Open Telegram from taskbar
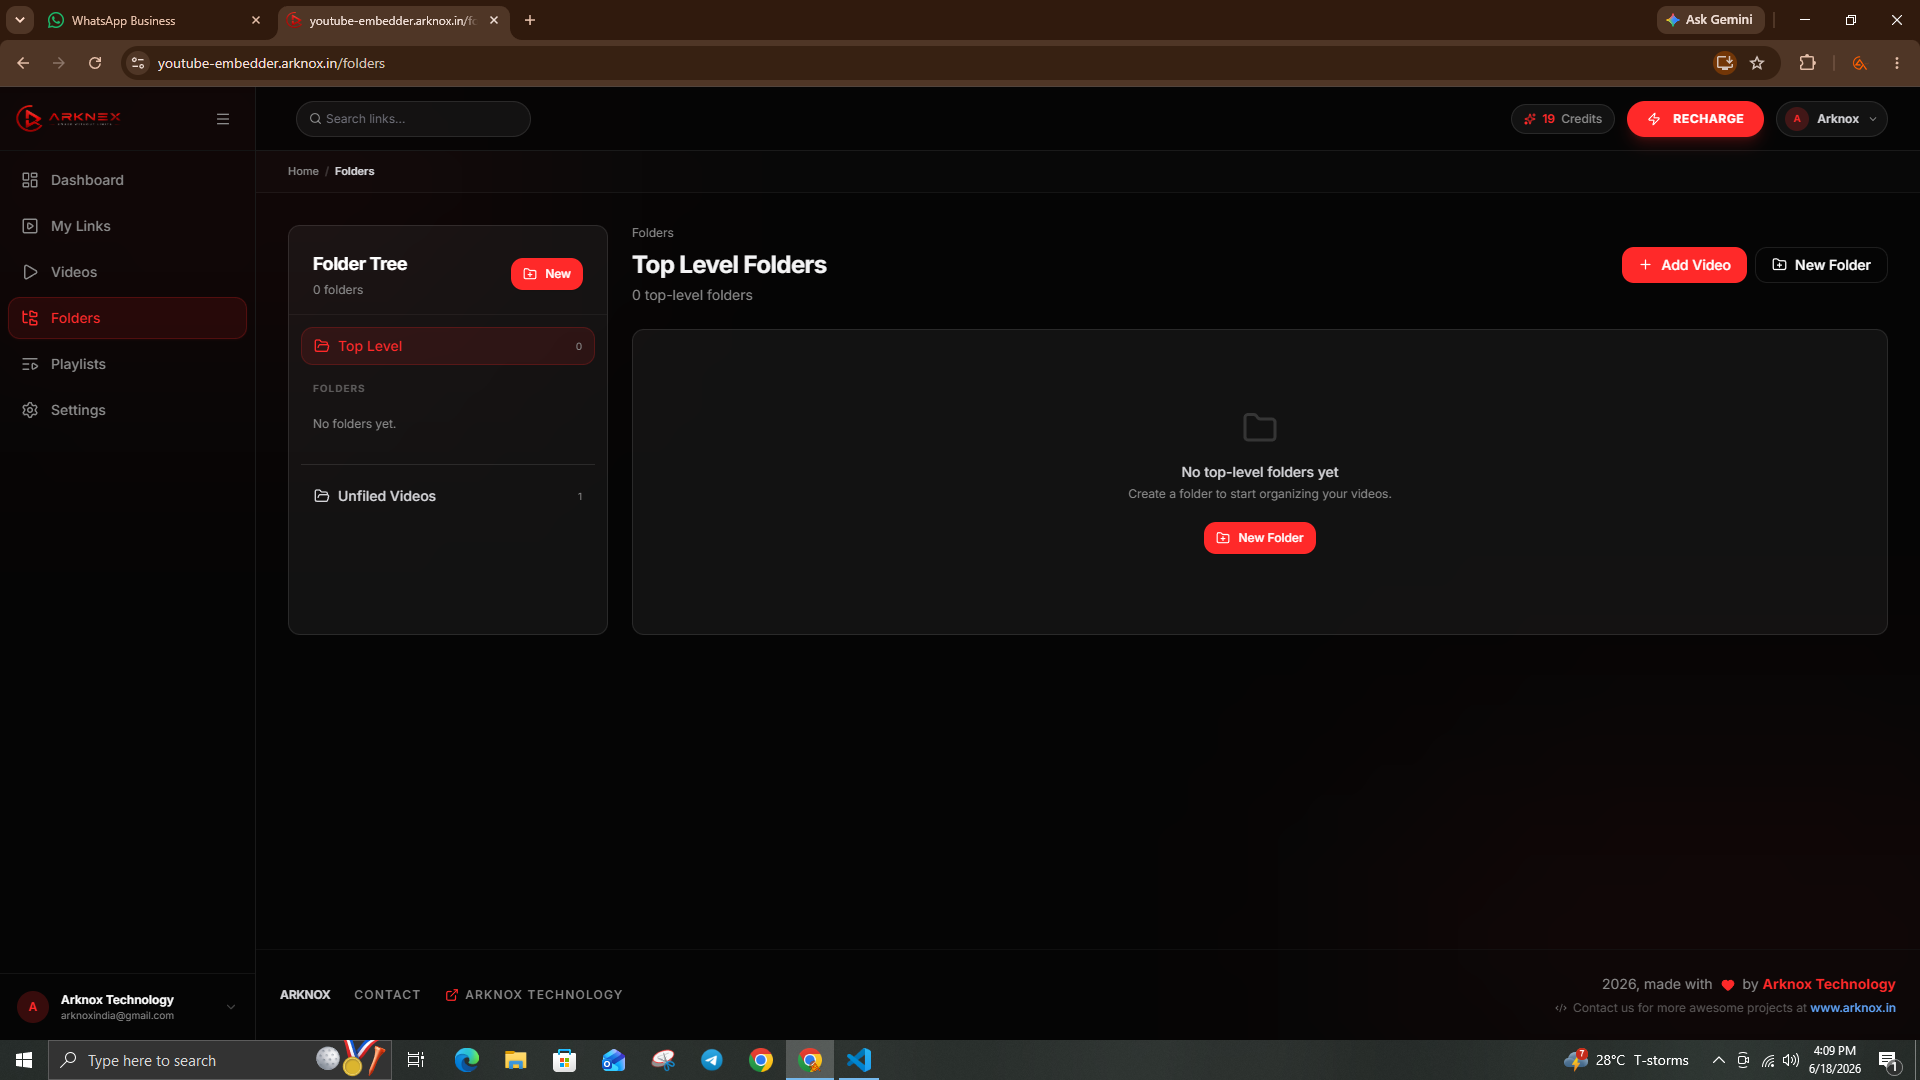Viewport: 1920px width, 1080px height. (712, 1060)
